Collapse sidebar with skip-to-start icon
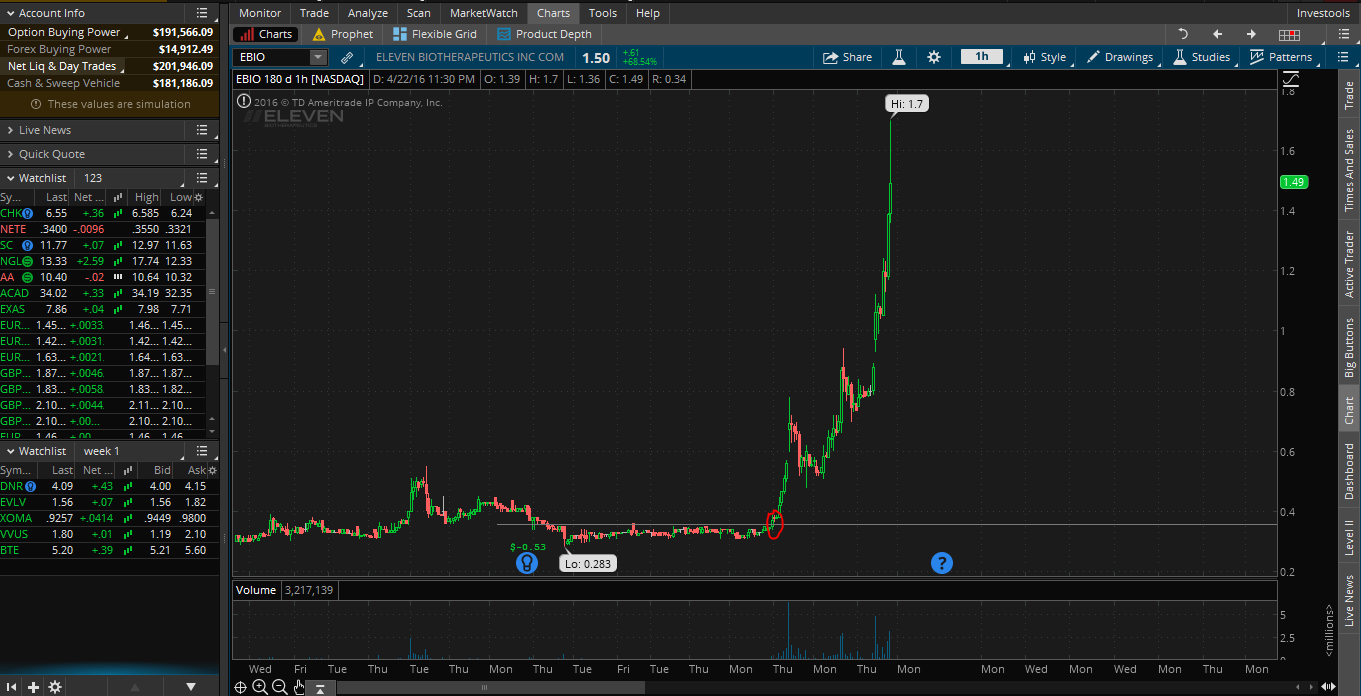Image resolution: width=1361 pixels, height=696 pixels. point(9,687)
